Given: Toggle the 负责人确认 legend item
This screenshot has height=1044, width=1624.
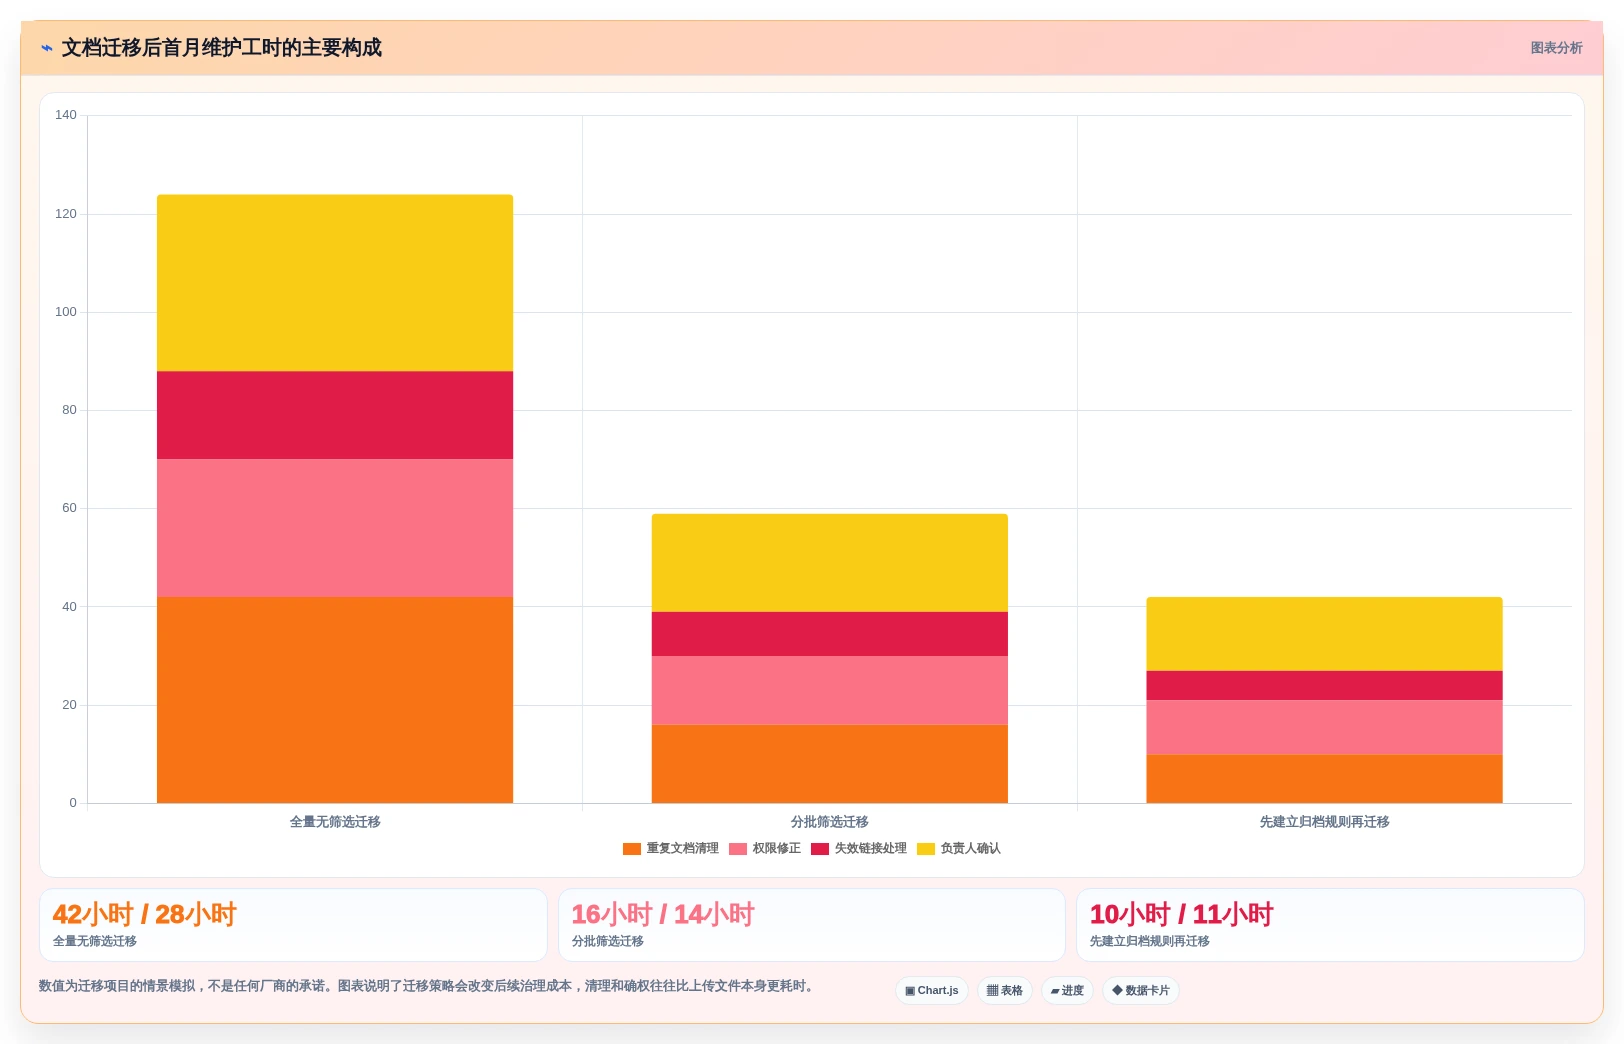Looking at the screenshot, I should click(959, 848).
